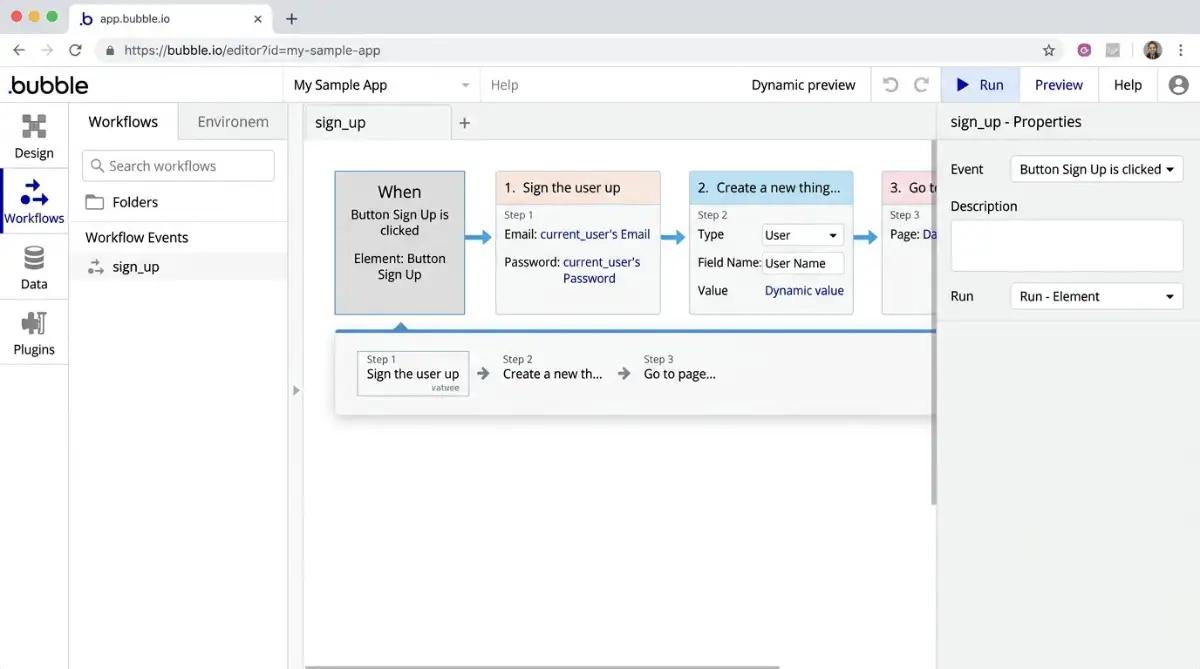Open the Design section in sidebar
The image size is (1200, 669).
point(34,135)
